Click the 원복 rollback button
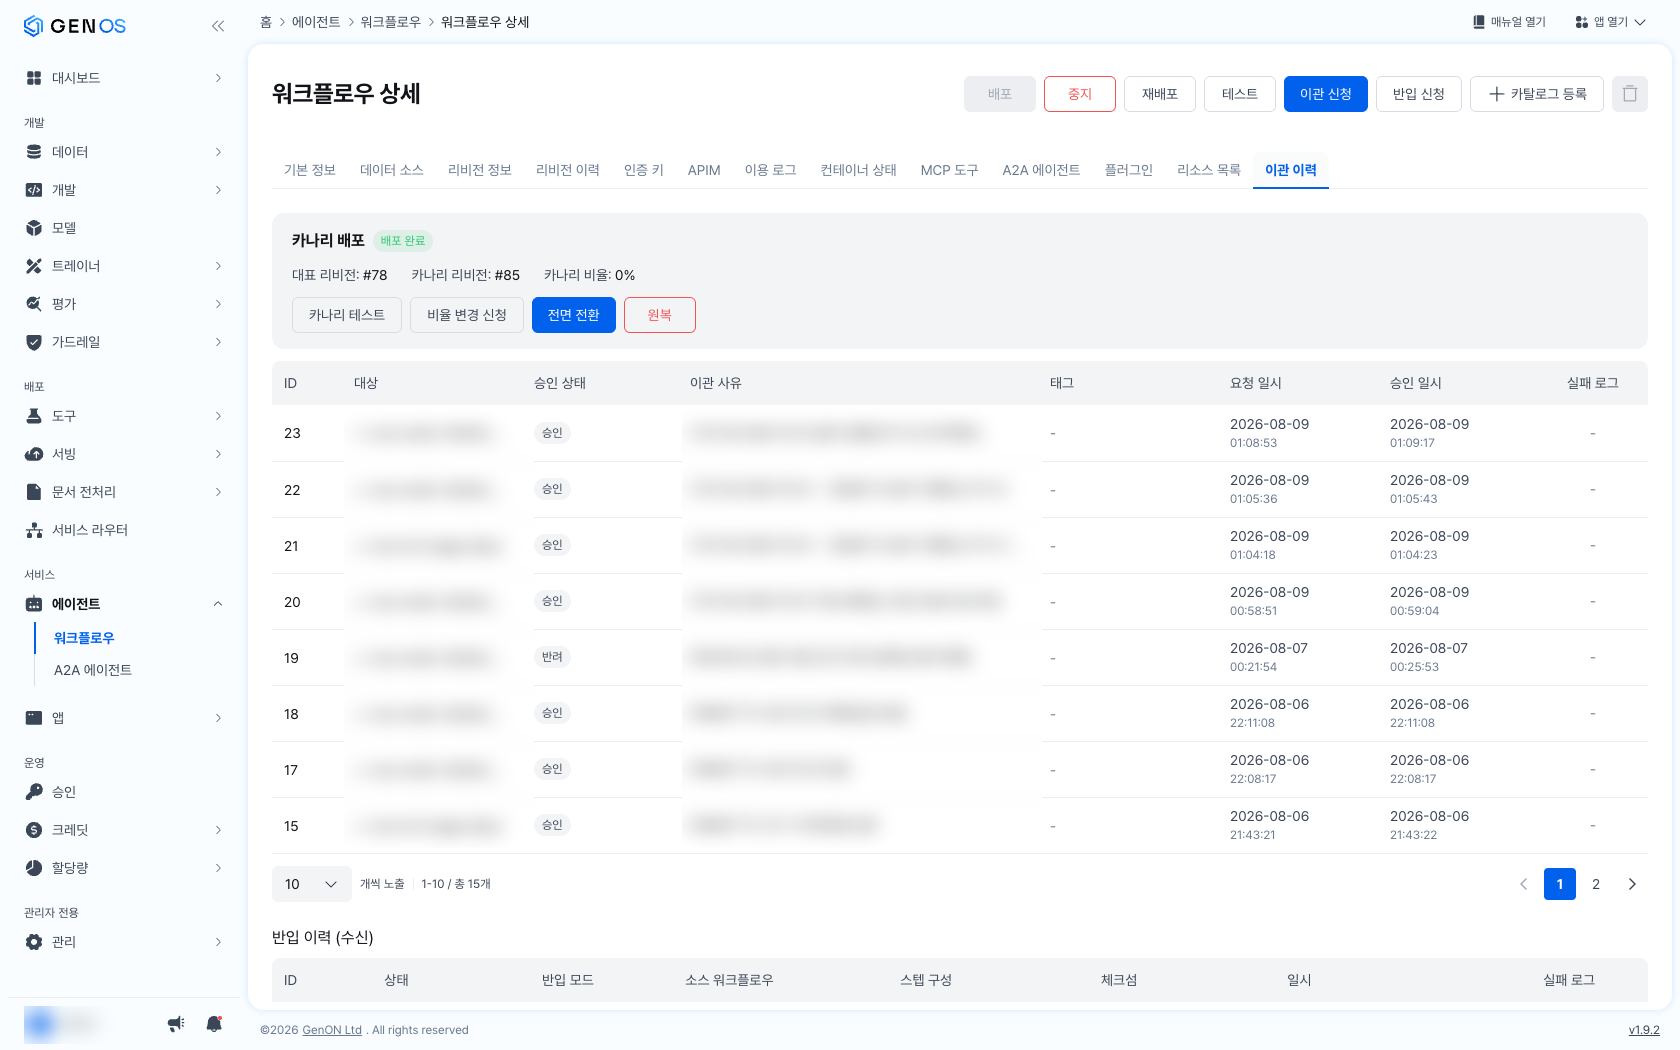The image size is (1680, 1050). tap(660, 315)
